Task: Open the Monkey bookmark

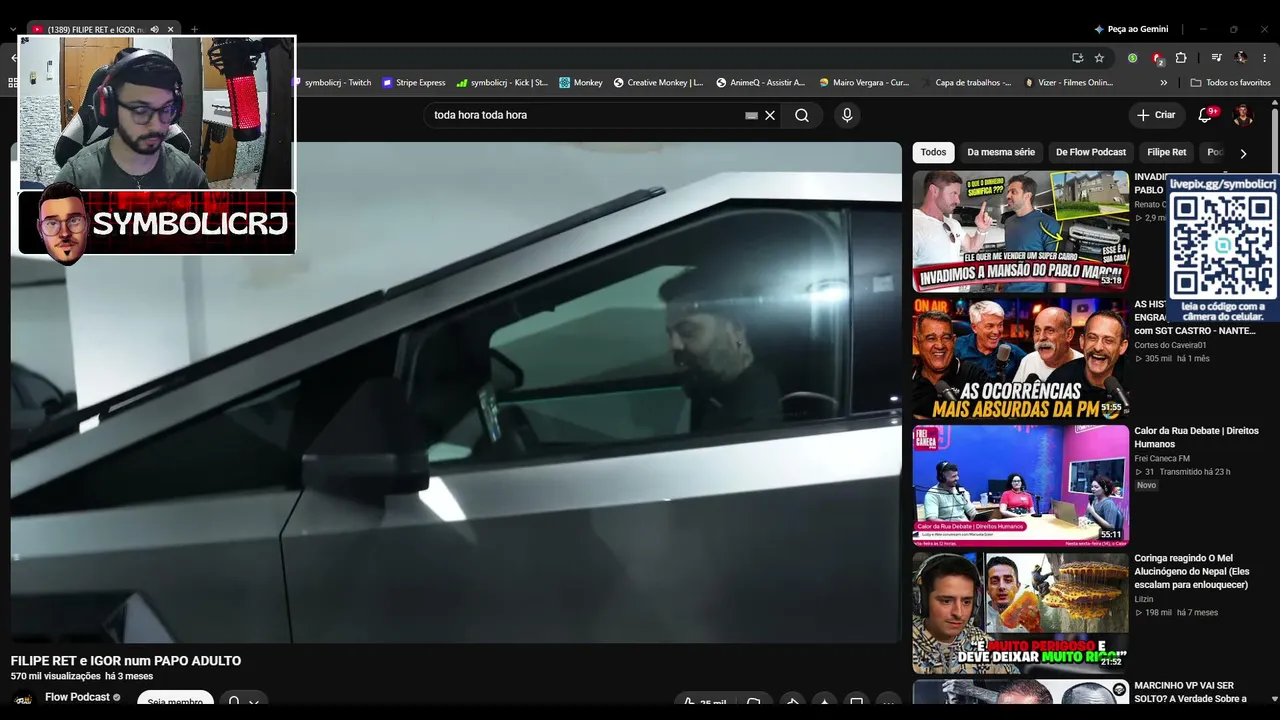Action: (581, 83)
